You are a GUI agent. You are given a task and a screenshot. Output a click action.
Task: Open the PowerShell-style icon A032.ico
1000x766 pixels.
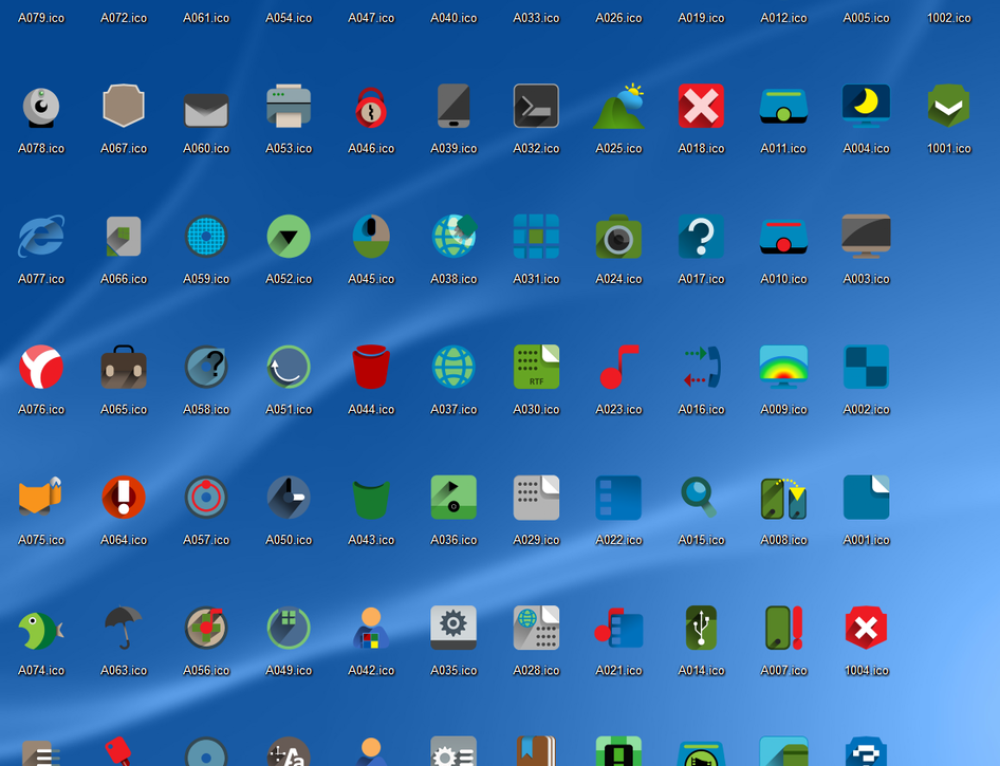click(x=536, y=105)
